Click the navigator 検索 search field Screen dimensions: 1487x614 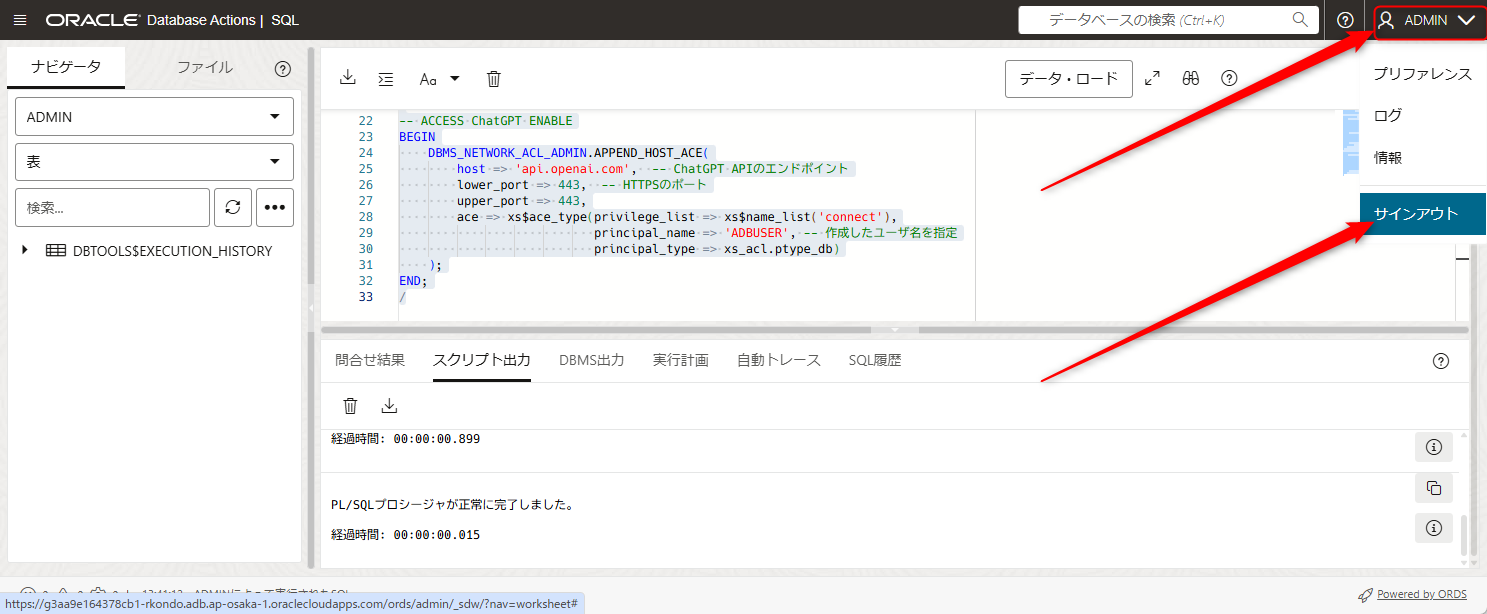pyautogui.click(x=112, y=207)
